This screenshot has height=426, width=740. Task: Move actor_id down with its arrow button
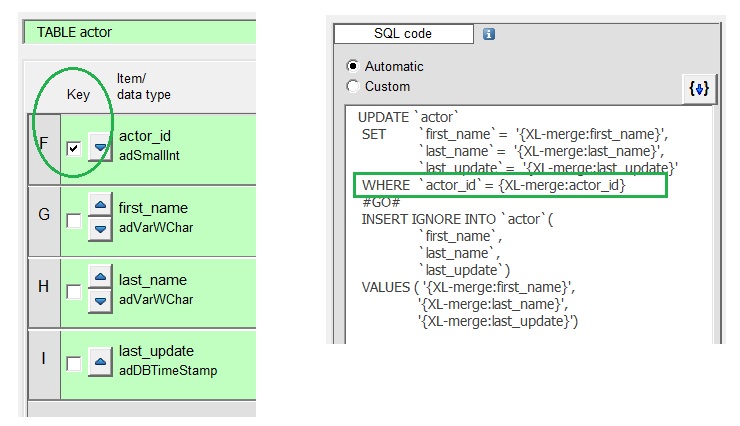100,148
